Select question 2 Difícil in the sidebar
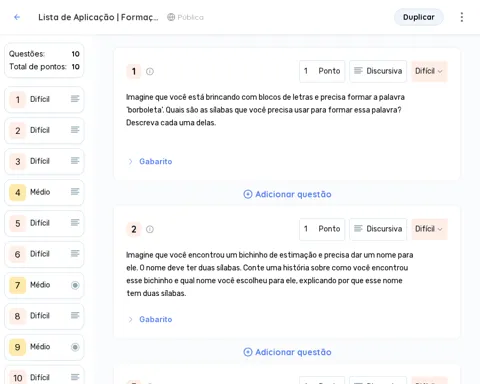 [44, 130]
